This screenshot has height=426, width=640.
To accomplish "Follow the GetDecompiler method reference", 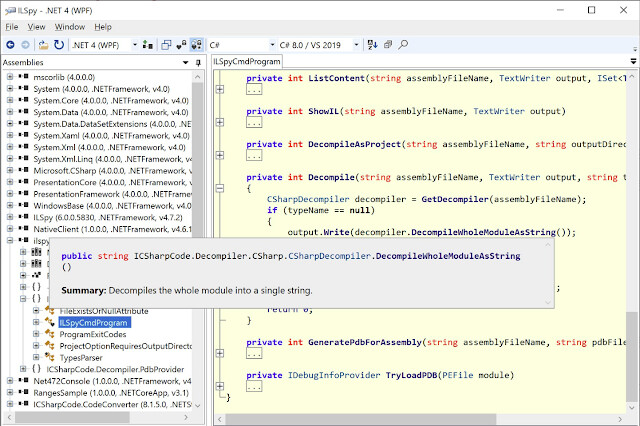I will coord(455,199).
